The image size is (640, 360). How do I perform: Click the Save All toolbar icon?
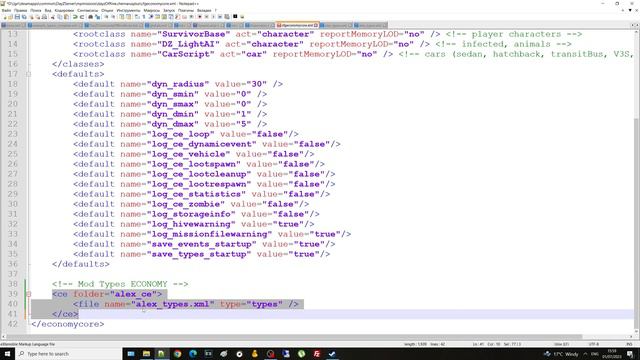(24, 17)
